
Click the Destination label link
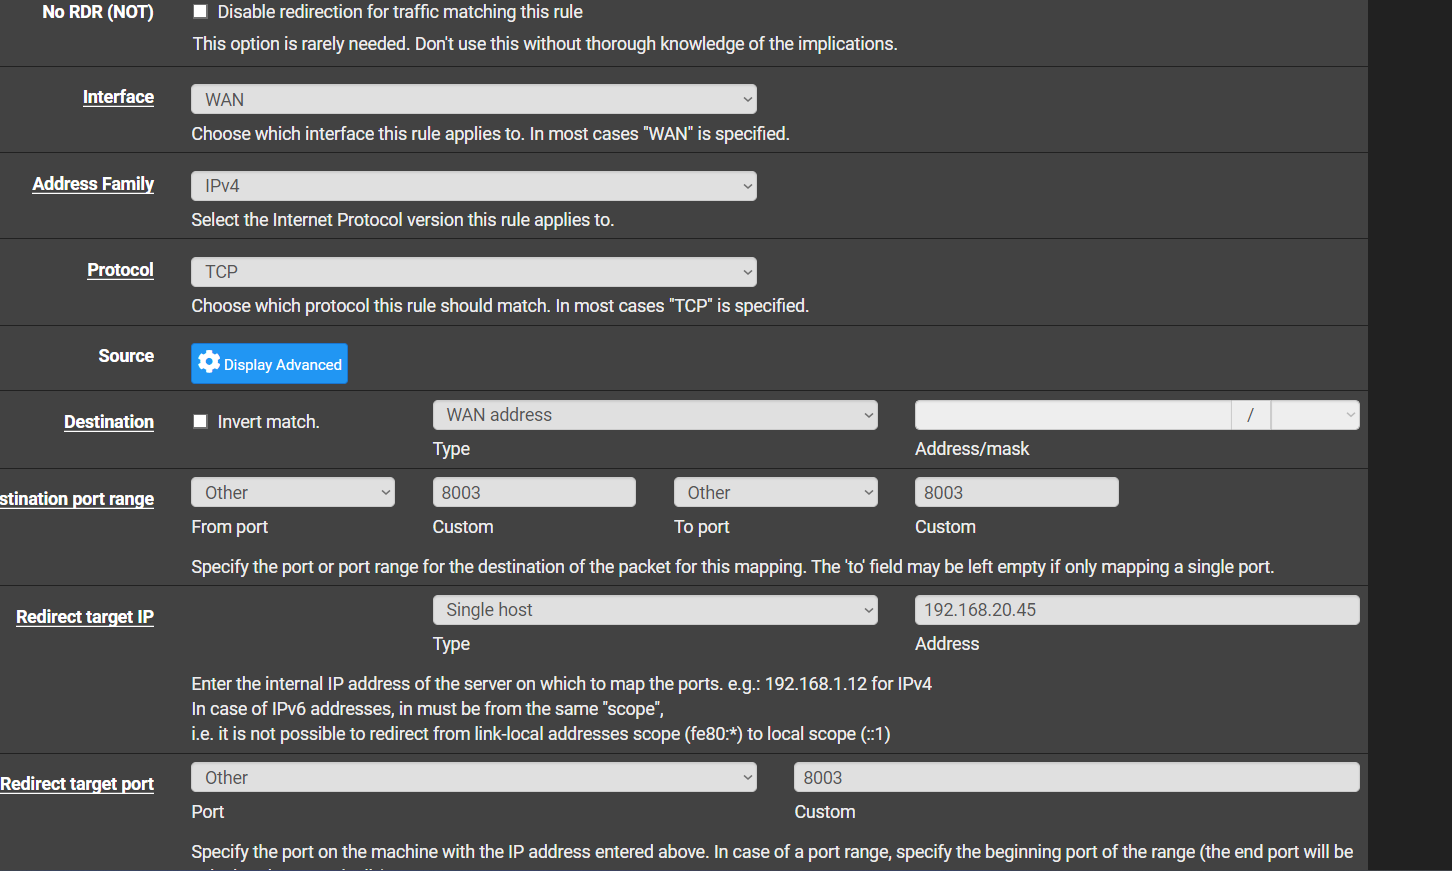[x=109, y=422]
